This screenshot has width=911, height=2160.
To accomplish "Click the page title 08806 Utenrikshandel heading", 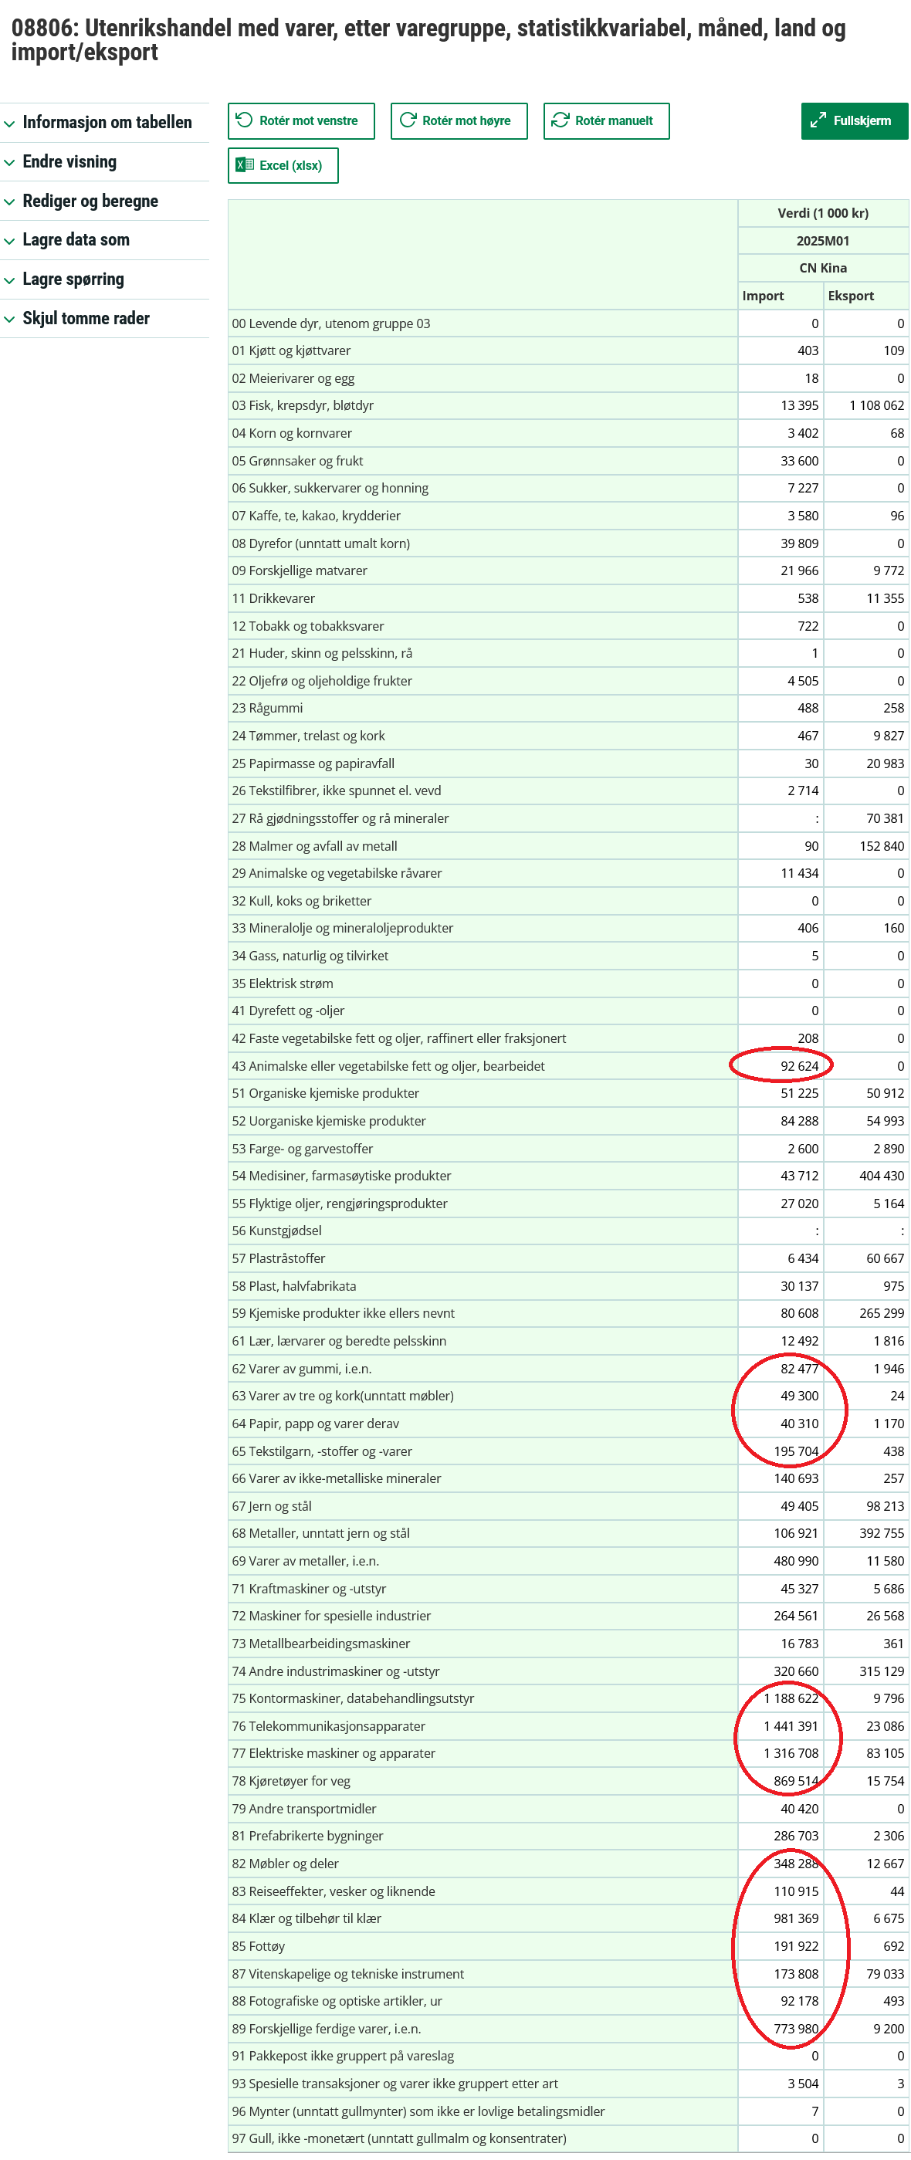I will click(428, 40).
